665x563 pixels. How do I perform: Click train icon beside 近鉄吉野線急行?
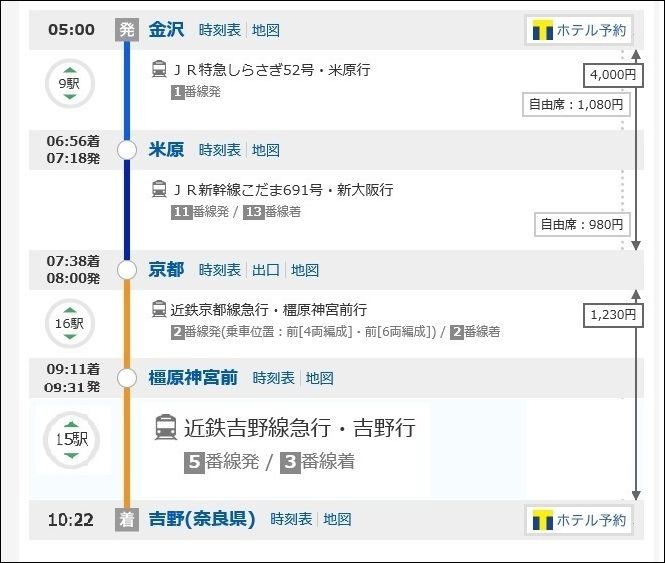[x=166, y=428]
